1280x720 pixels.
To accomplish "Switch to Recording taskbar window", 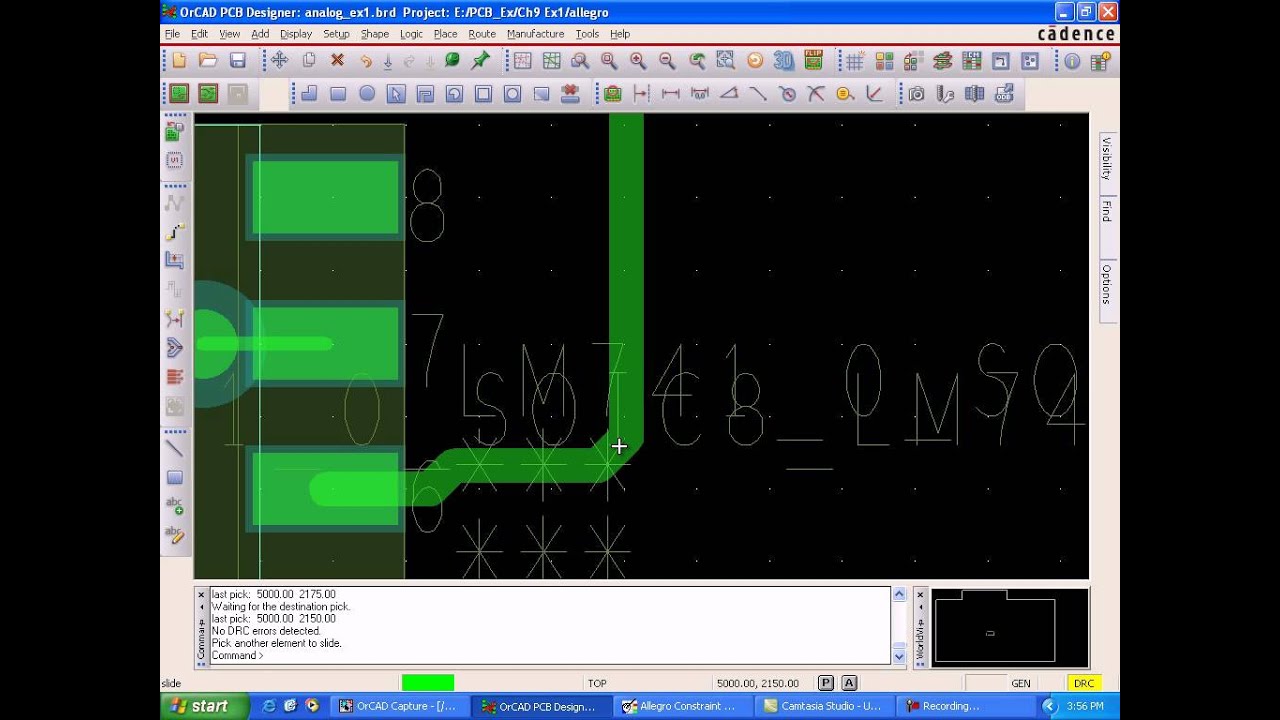I will (965, 706).
